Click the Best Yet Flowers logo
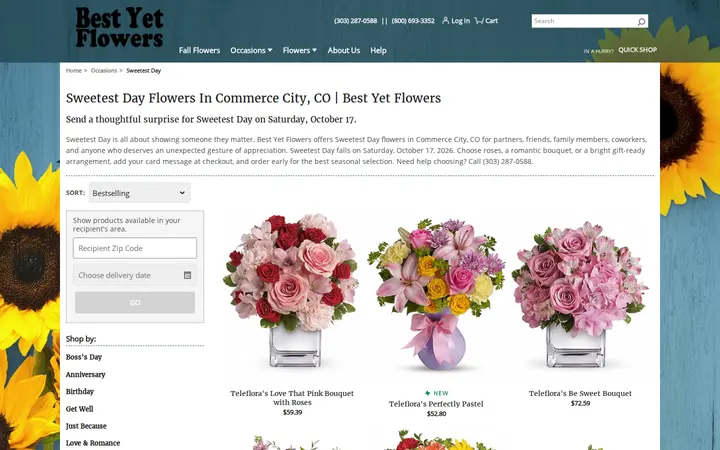720x450 pixels. (119, 28)
